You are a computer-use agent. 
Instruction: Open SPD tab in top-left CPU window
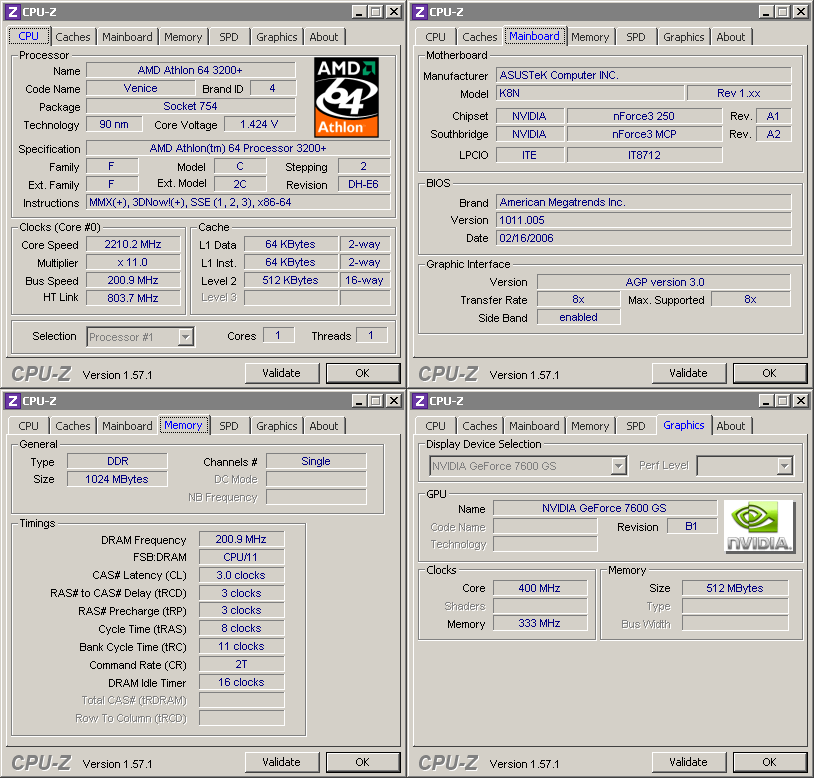[x=229, y=37]
